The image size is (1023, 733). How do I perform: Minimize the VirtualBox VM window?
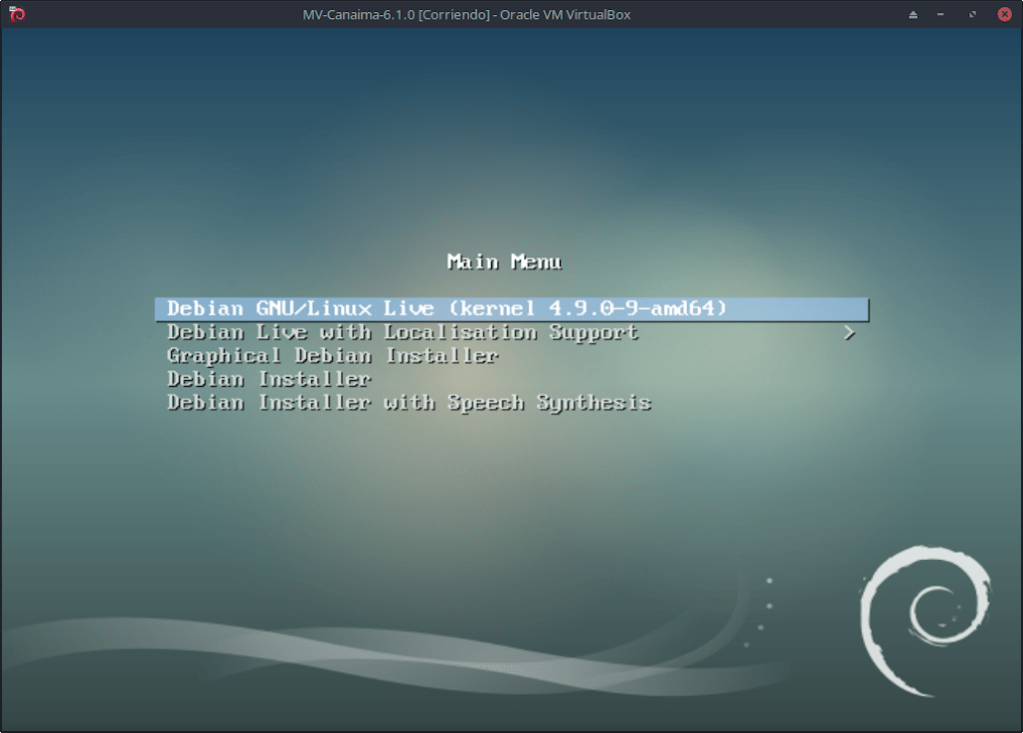(942, 15)
